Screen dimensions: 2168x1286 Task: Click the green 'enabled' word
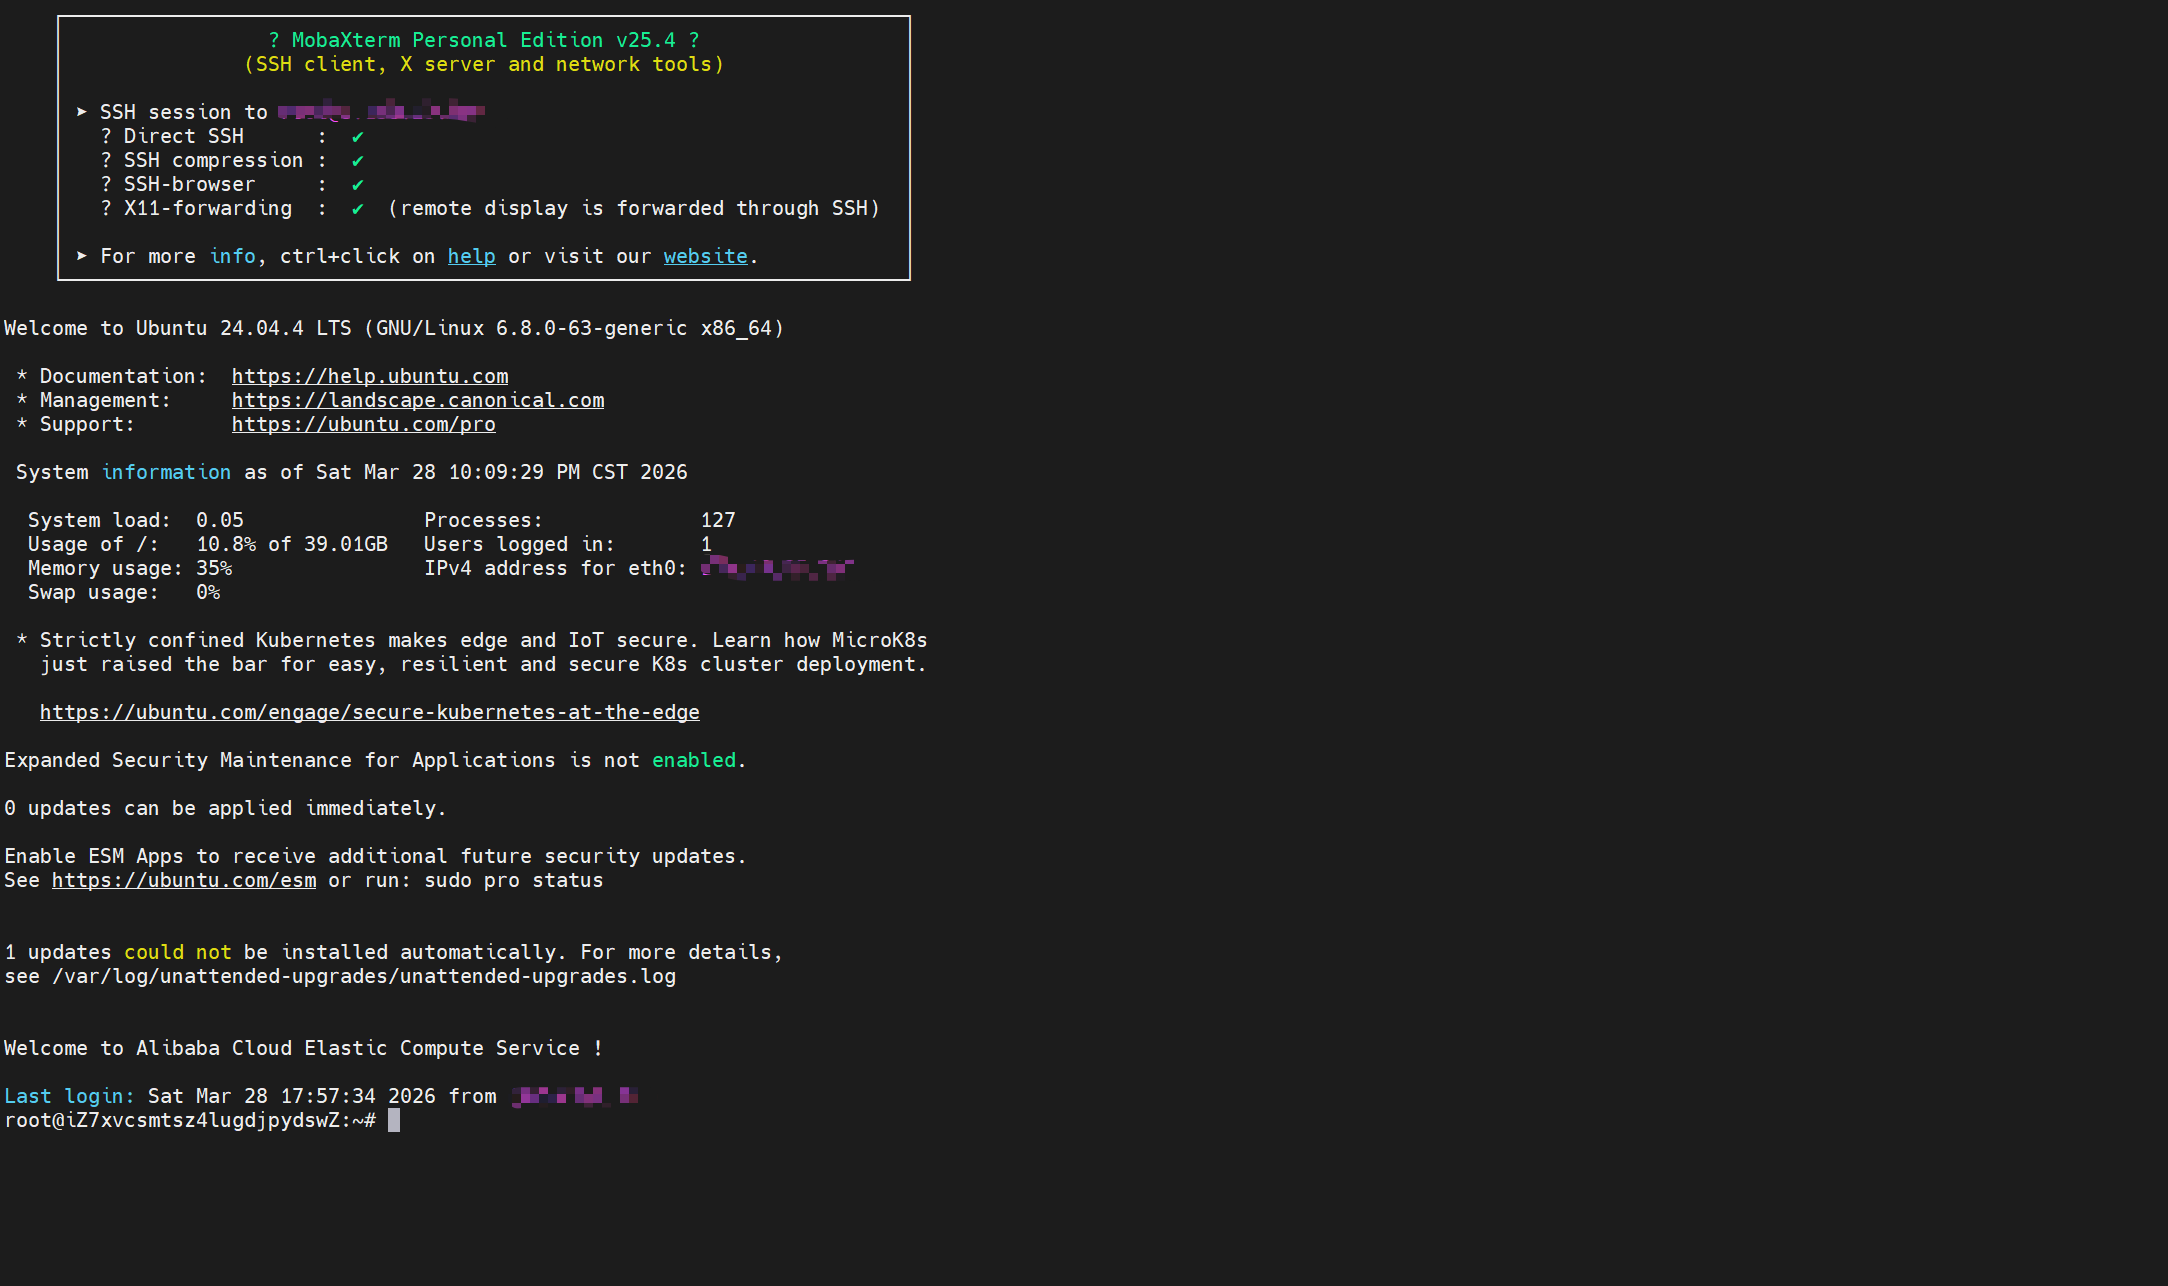[693, 760]
